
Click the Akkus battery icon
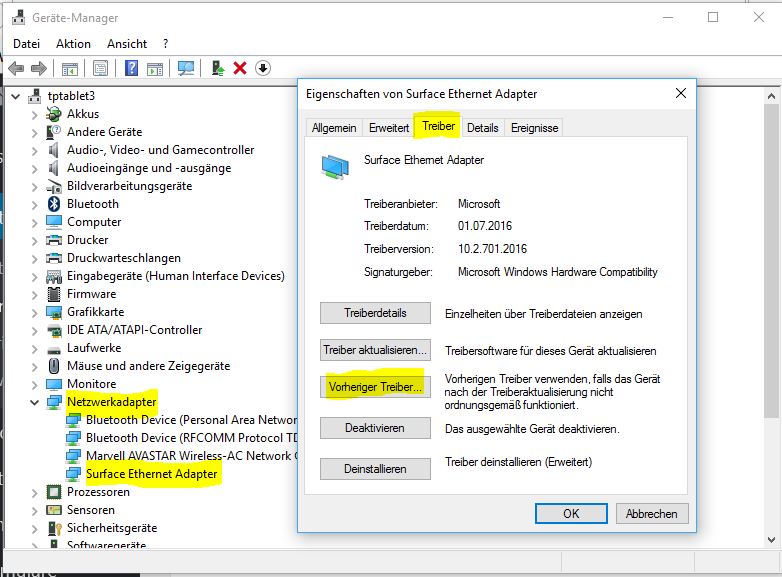pos(53,114)
